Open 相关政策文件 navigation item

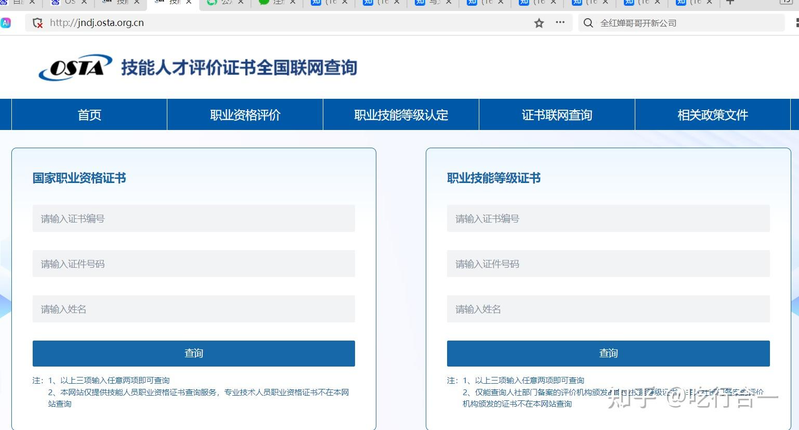pyautogui.click(x=712, y=115)
